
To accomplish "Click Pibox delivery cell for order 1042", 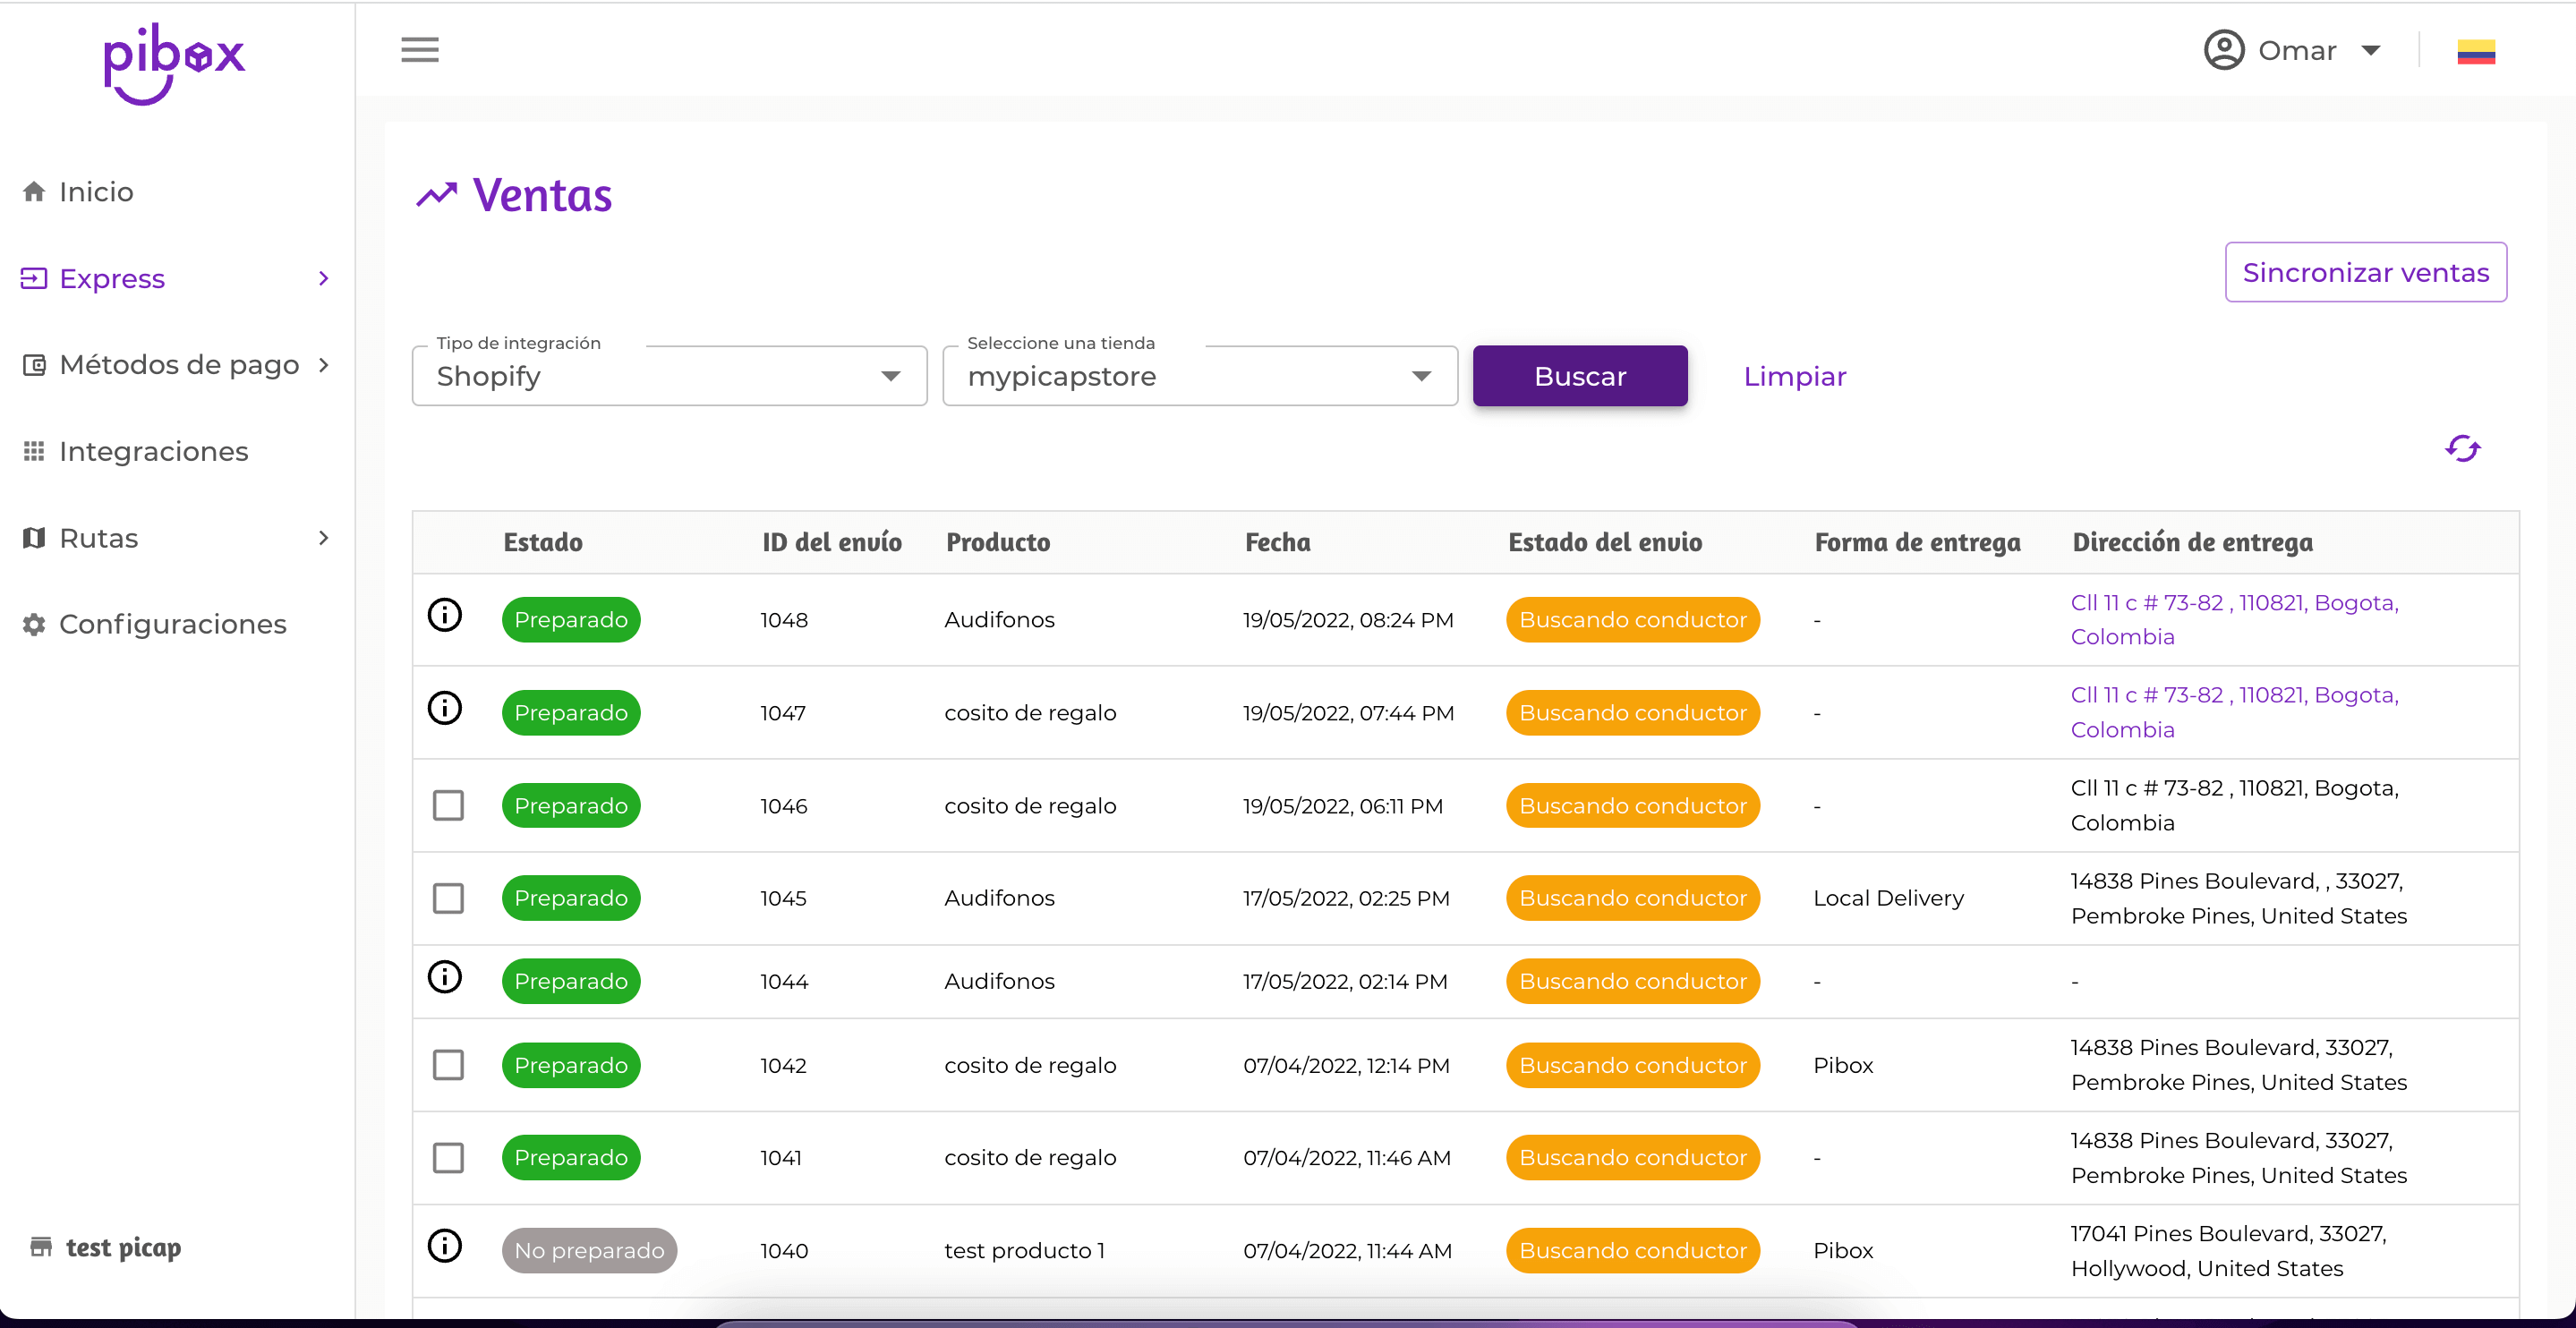I will pyautogui.click(x=1843, y=1065).
